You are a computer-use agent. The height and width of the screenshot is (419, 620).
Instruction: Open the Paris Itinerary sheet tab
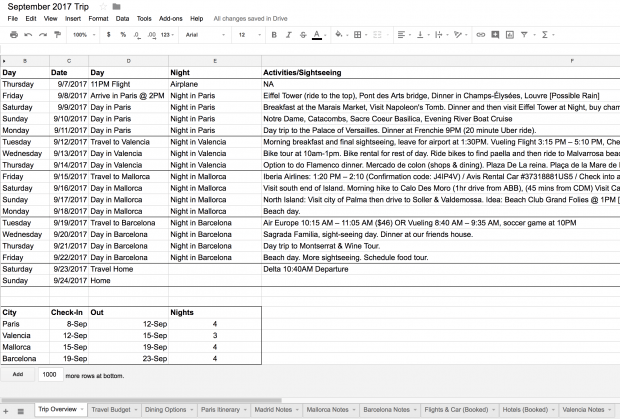click(222, 410)
